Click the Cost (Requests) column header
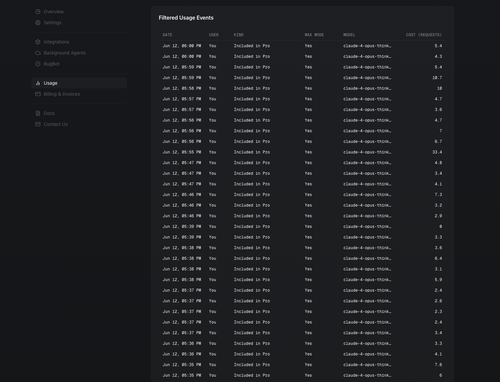 click(424, 35)
